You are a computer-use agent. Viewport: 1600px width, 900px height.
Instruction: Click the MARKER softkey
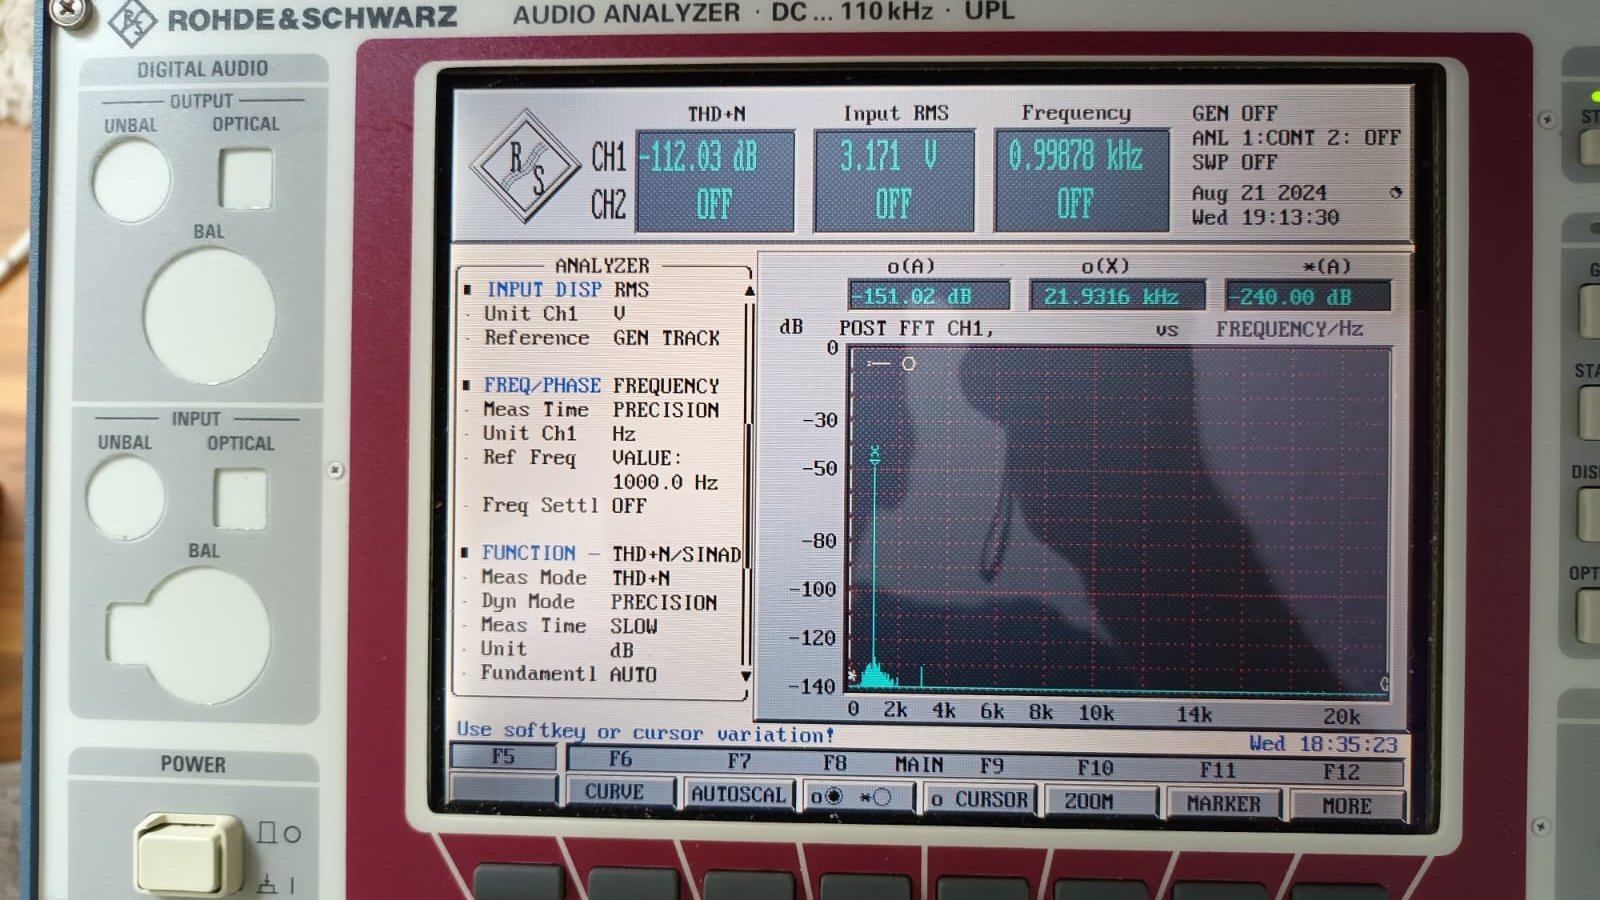click(x=1223, y=803)
